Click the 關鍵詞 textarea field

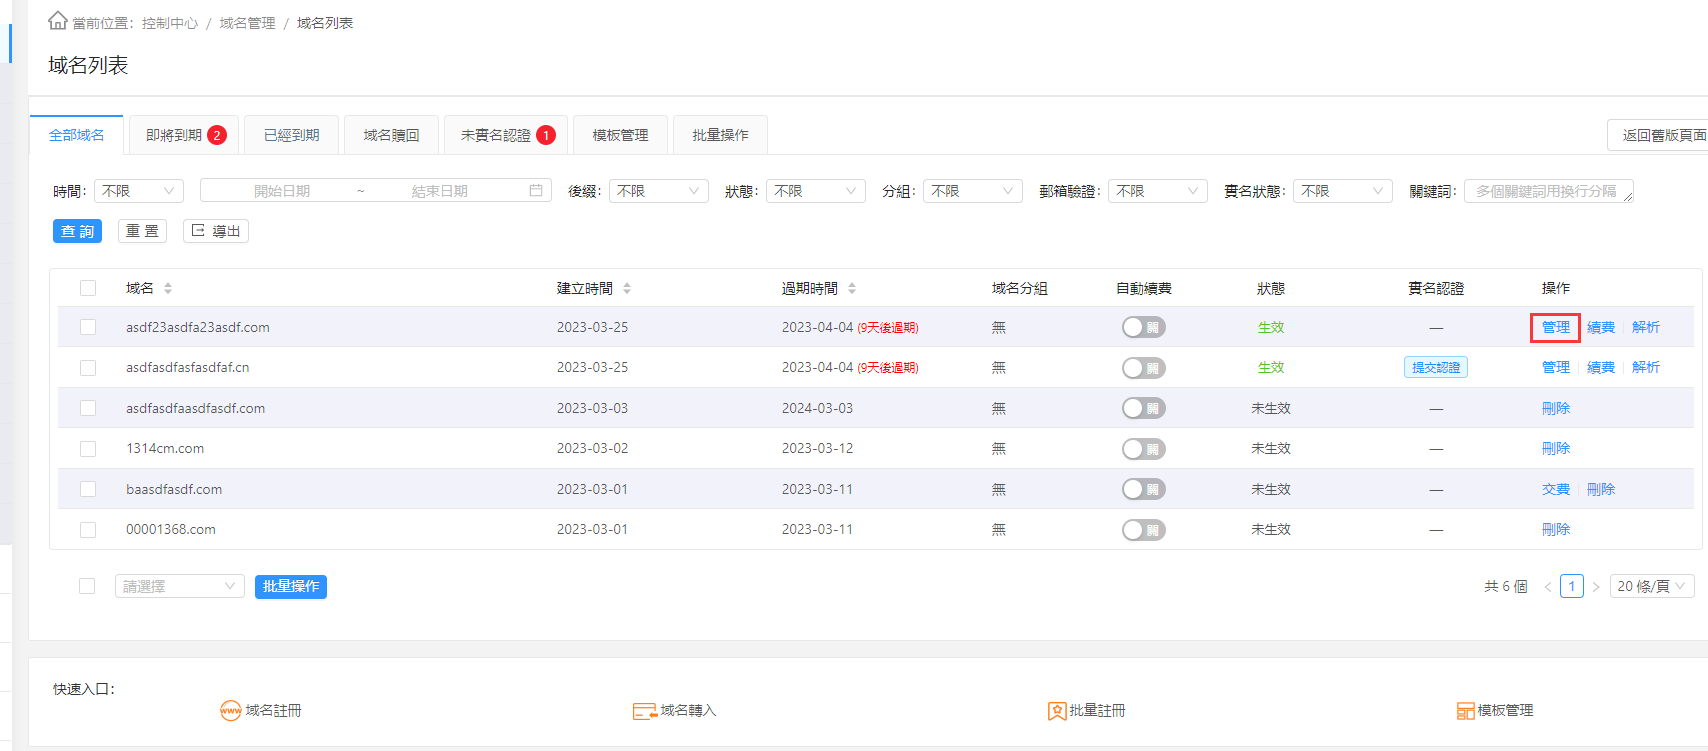tap(1549, 191)
